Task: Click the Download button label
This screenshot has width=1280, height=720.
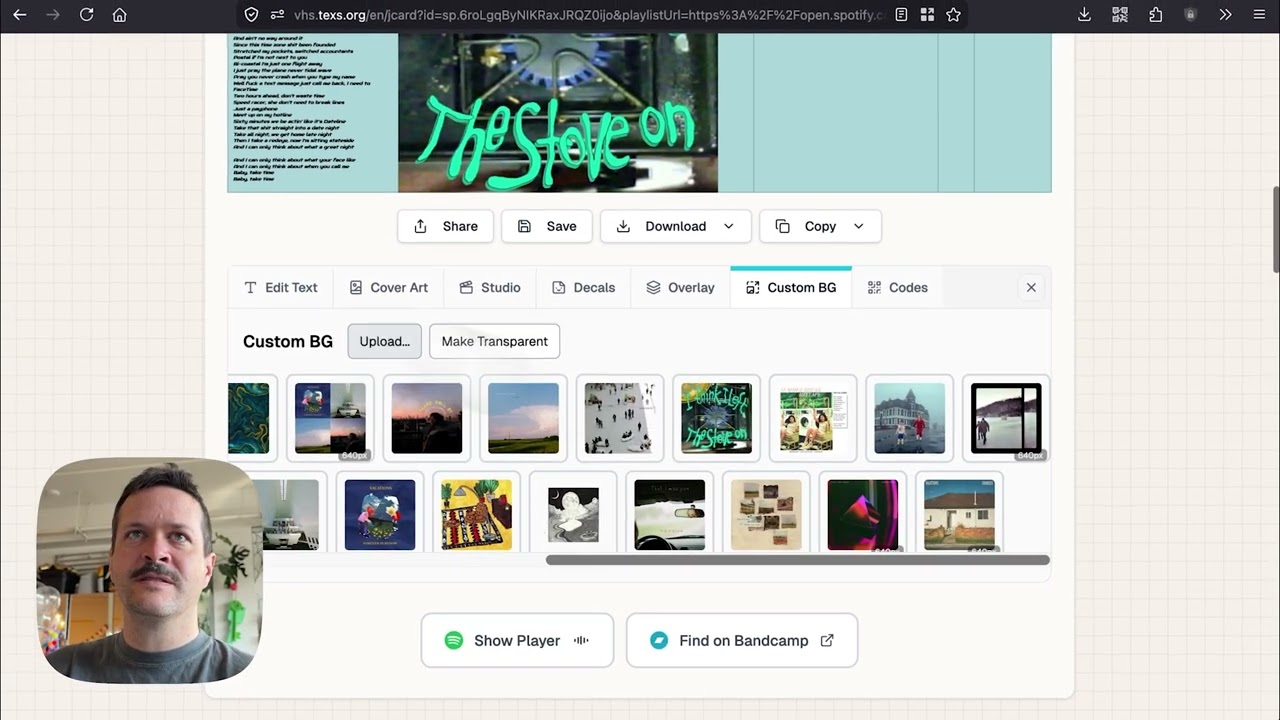Action: tap(675, 226)
